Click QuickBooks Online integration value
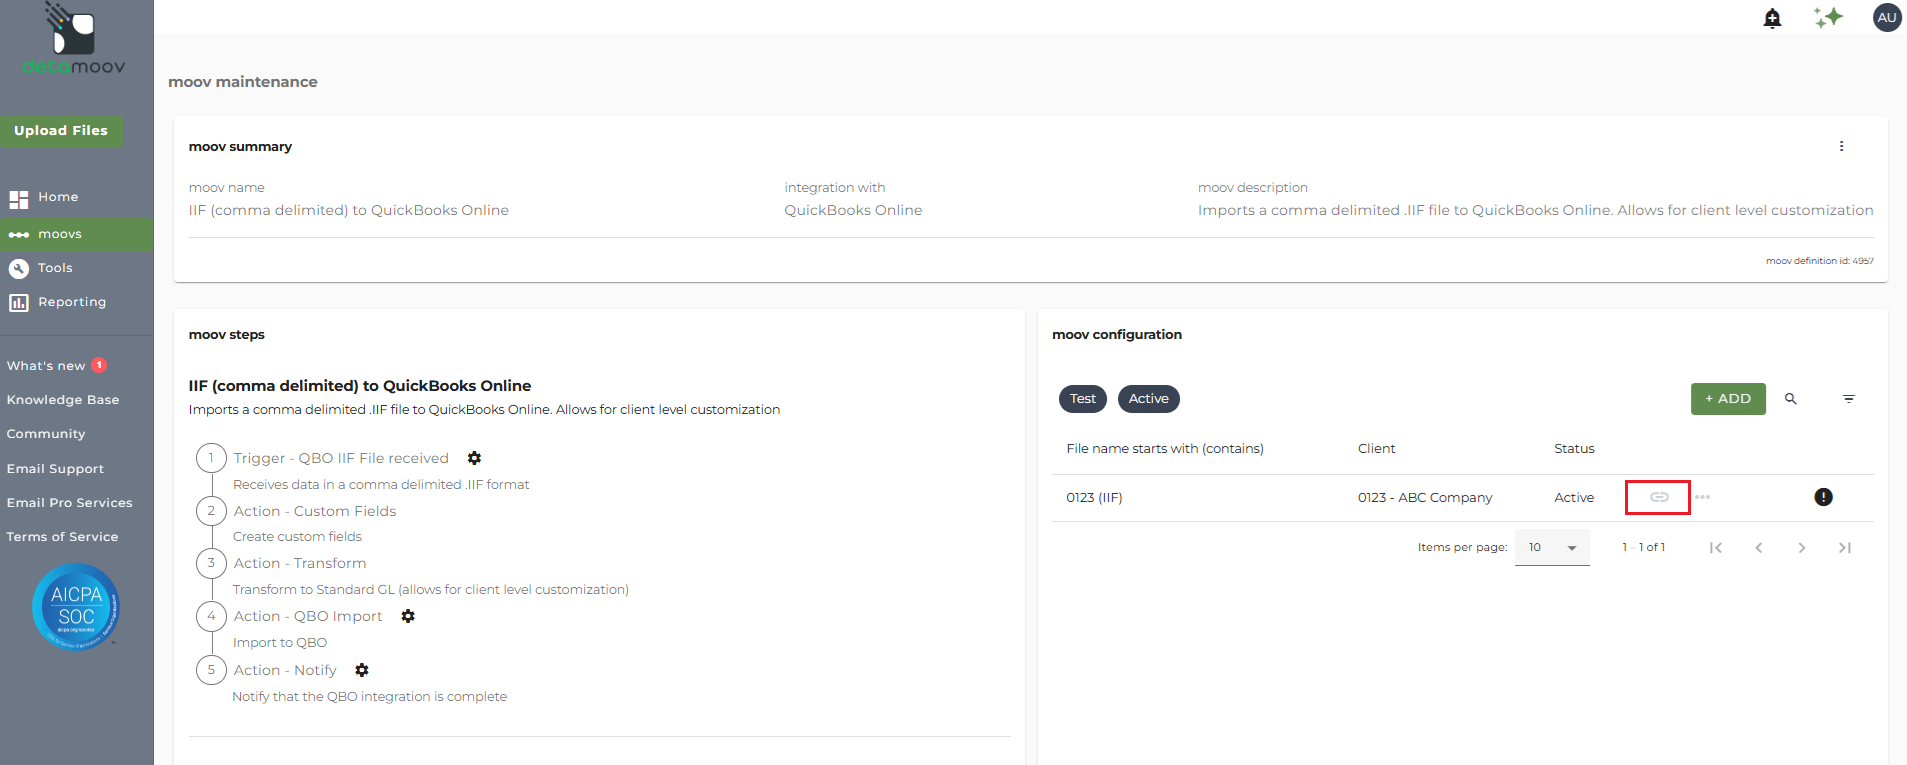 point(853,210)
